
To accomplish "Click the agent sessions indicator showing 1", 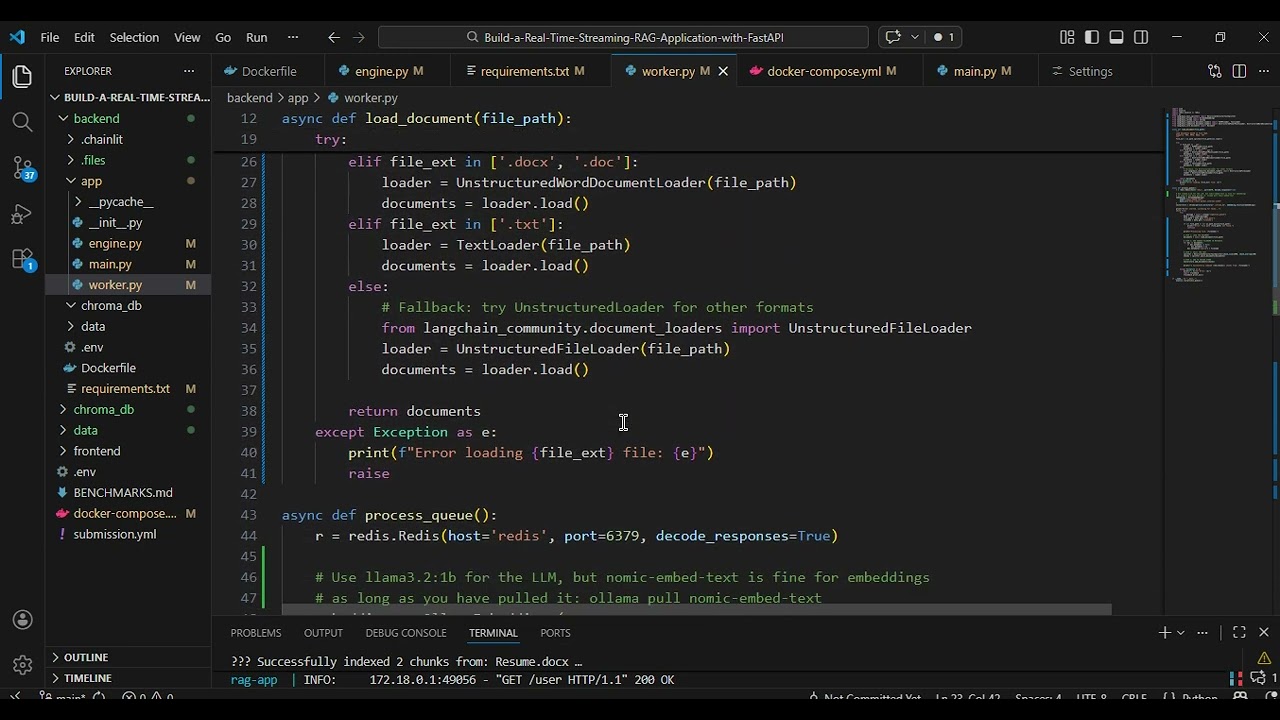I will [944, 37].
